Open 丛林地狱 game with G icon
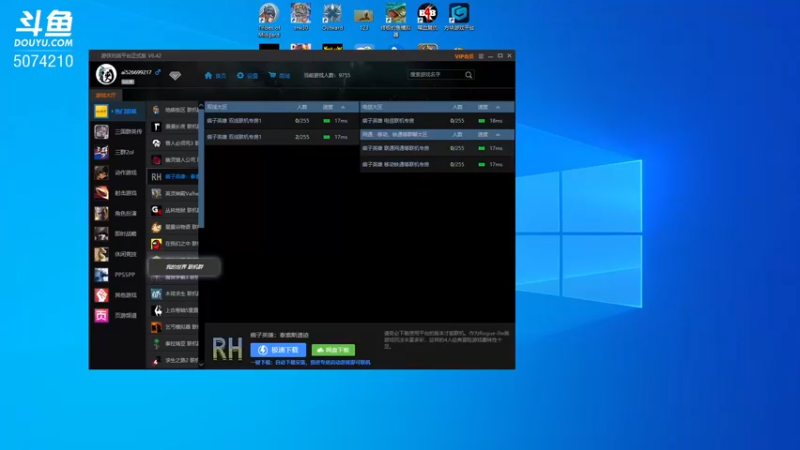This screenshot has height=450, width=800. point(173,210)
